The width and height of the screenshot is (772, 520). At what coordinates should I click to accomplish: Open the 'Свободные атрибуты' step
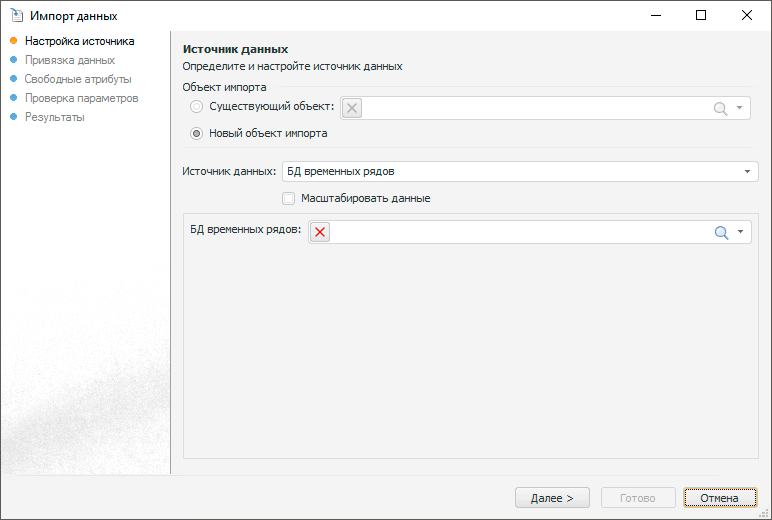77,79
